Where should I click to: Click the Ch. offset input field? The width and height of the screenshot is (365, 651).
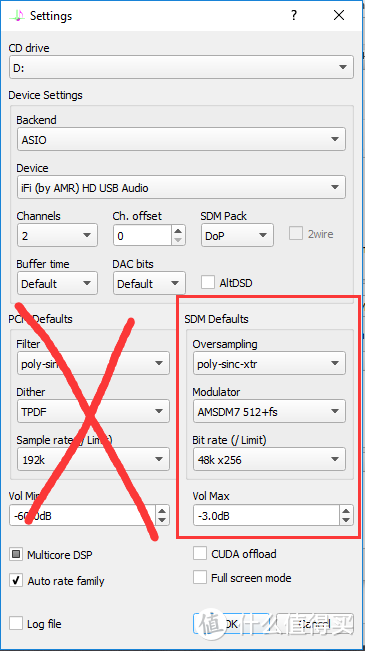(142, 235)
